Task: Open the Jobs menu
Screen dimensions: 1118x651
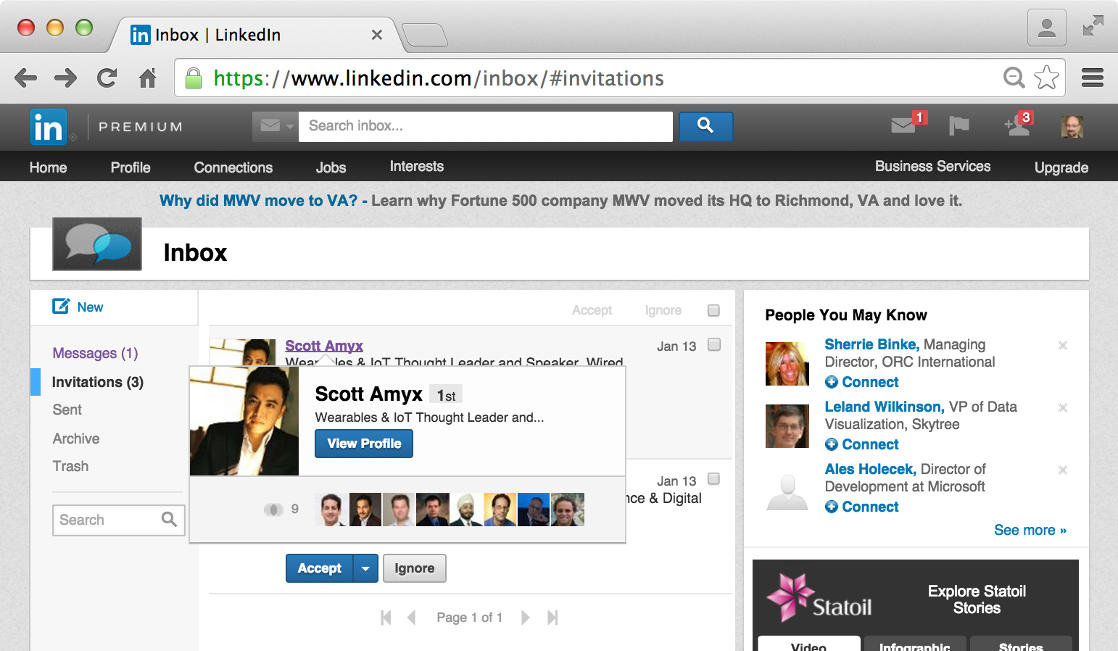Action: pos(331,167)
